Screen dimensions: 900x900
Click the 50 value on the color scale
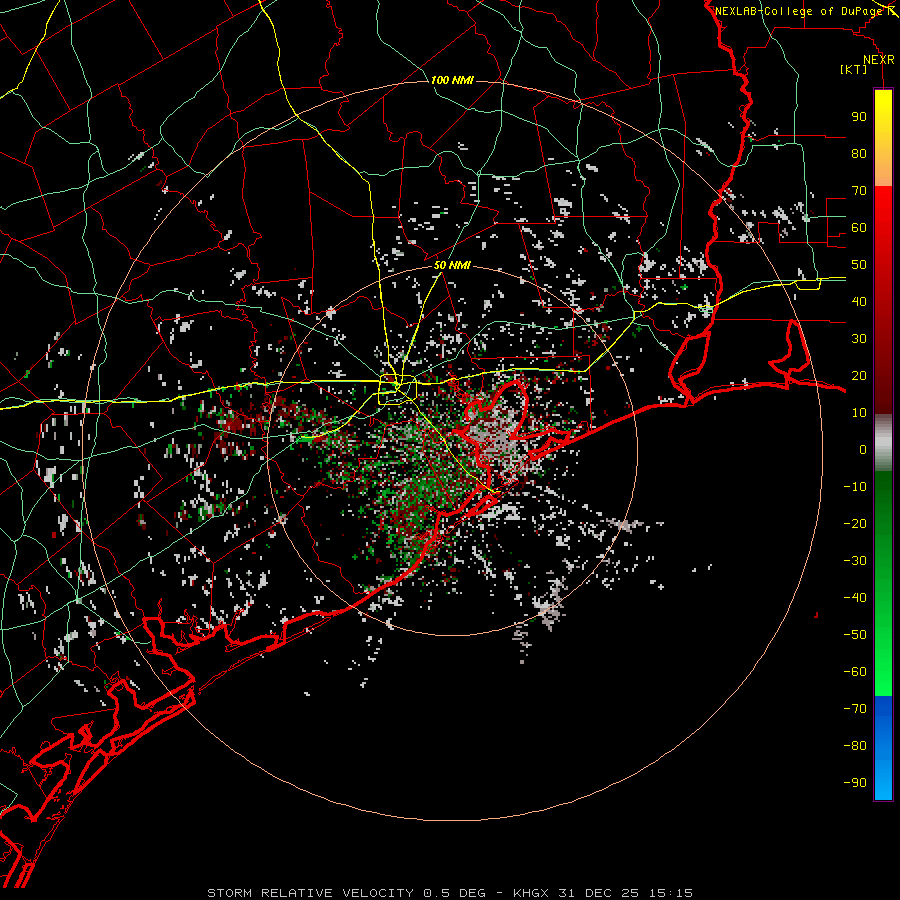pyautogui.click(x=859, y=265)
